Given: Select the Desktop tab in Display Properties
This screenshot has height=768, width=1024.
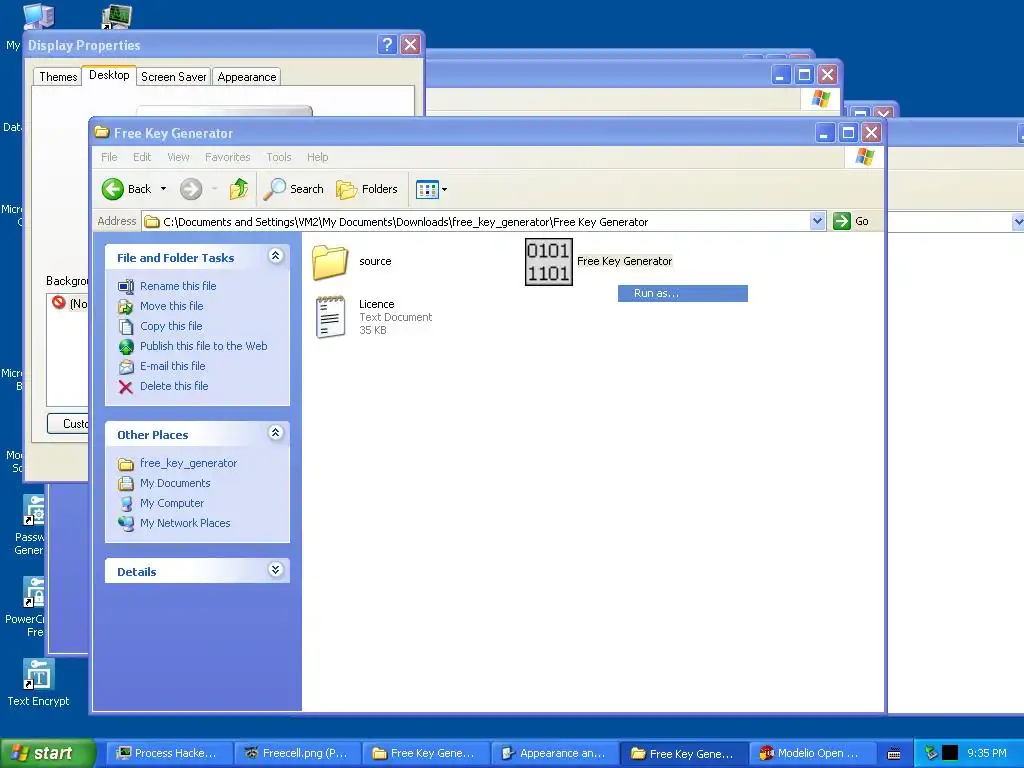Looking at the screenshot, I should pos(109,75).
